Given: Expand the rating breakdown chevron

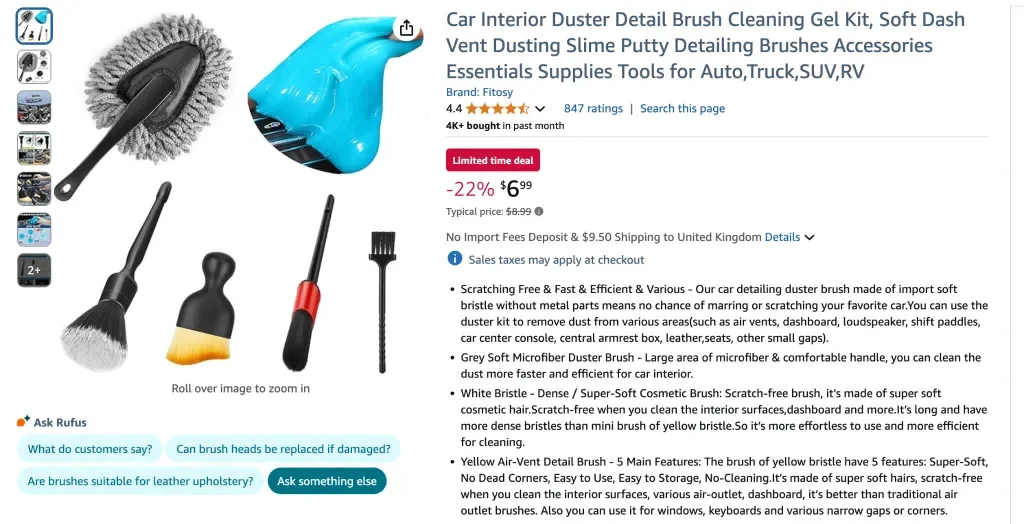Looking at the screenshot, I should [x=540, y=109].
